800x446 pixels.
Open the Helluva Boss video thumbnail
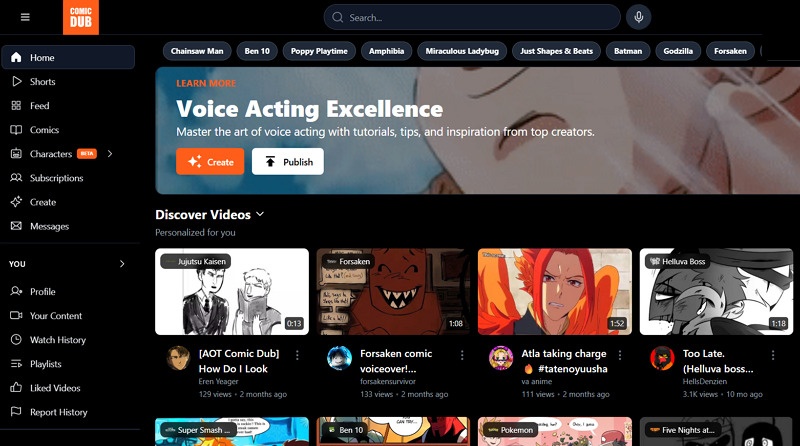pos(716,291)
